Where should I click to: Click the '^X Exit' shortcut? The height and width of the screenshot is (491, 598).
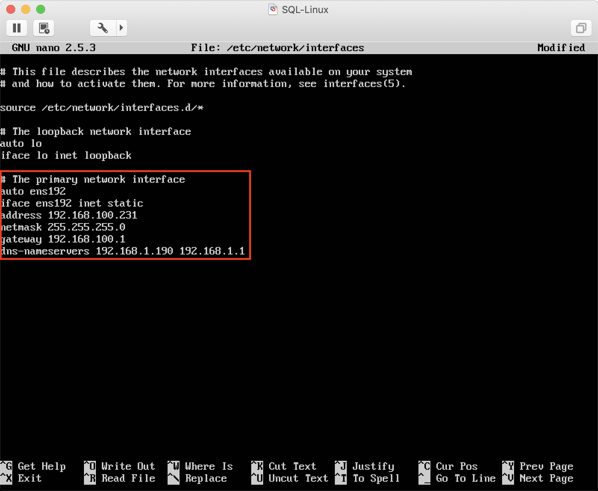[x=21, y=478]
